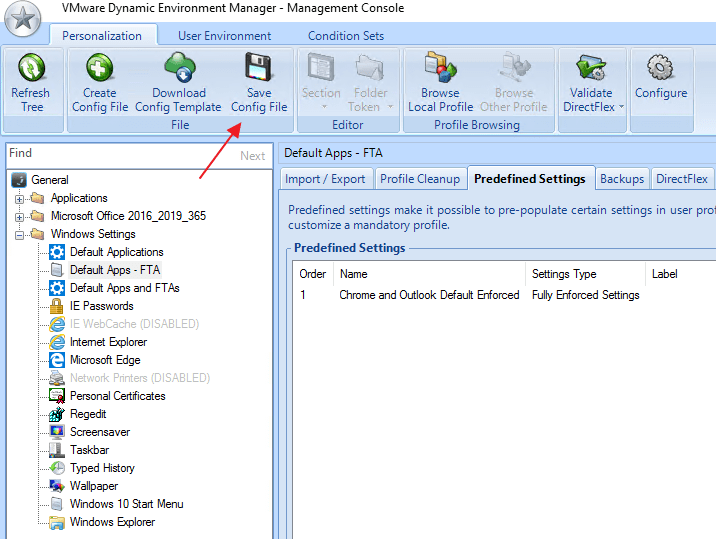This screenshot has width=716, height=539.
Task: Click the Create Config File icon
Action: coord(99,69)
